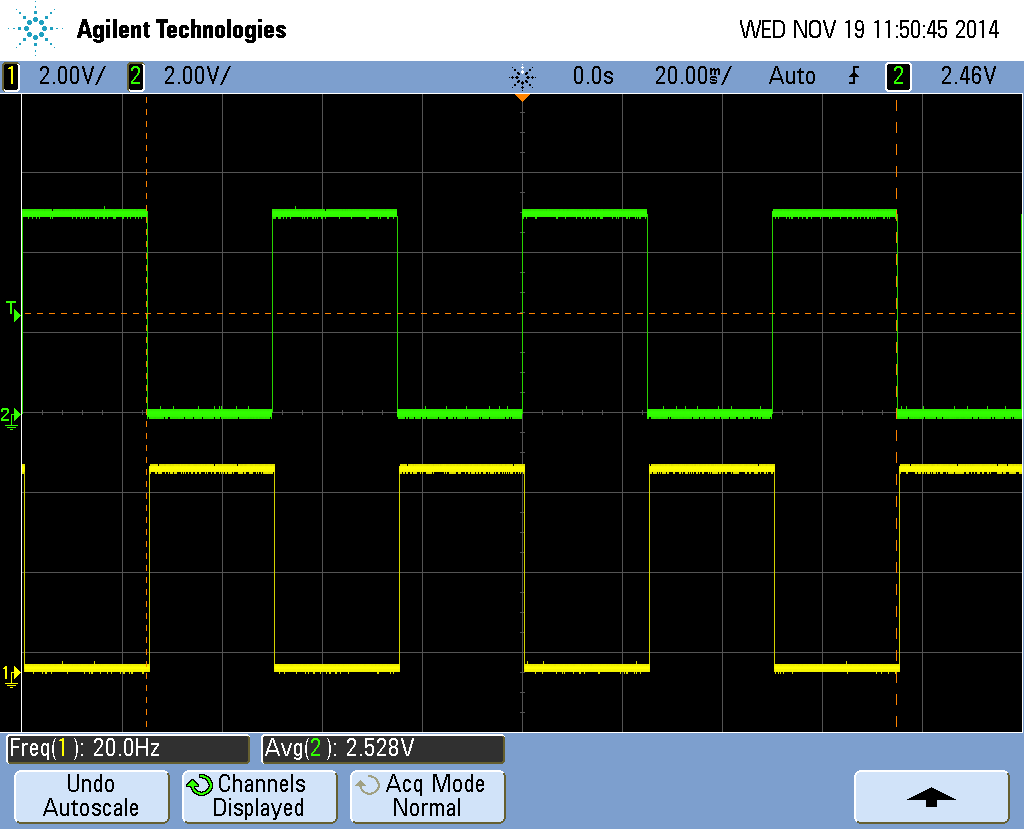The width and height of the screenshot is (1024, 829).
Task: Click the channel 2 ground reference marker
Action: [x=10, y=415]
